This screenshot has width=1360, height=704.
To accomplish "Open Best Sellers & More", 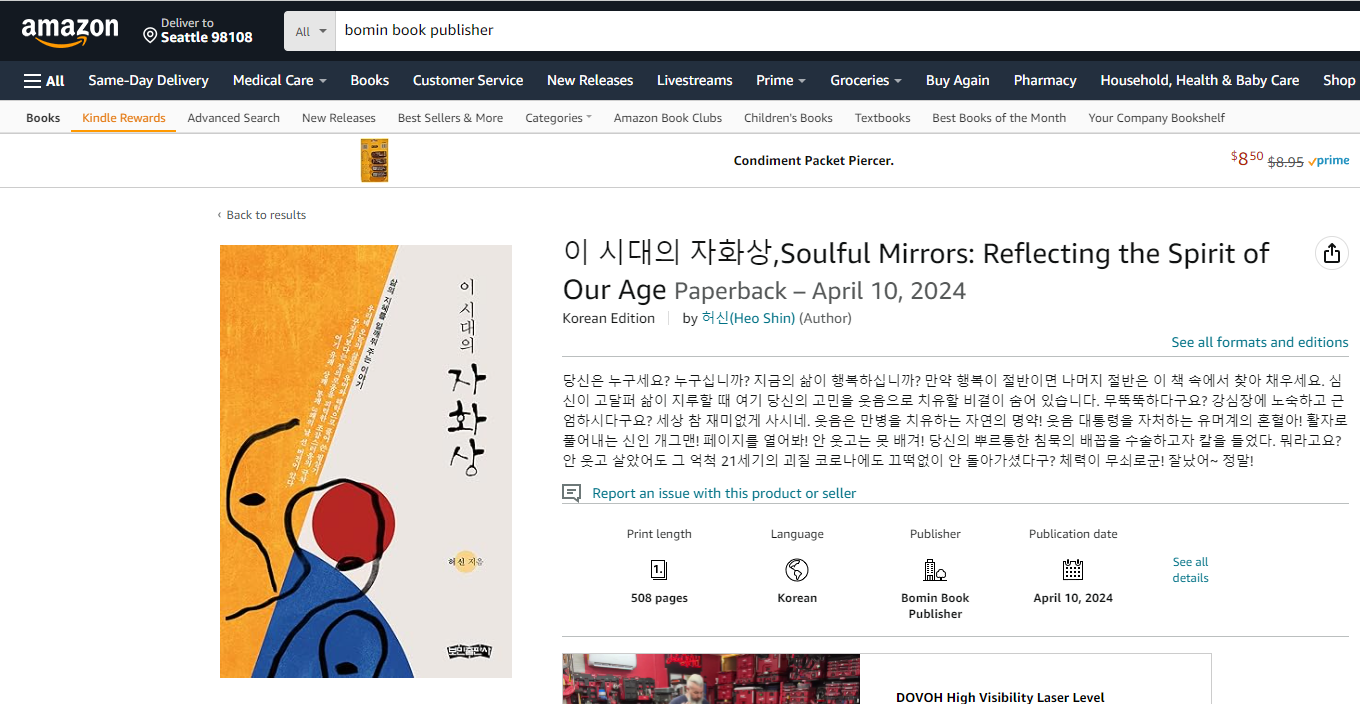I will (450, 118).
